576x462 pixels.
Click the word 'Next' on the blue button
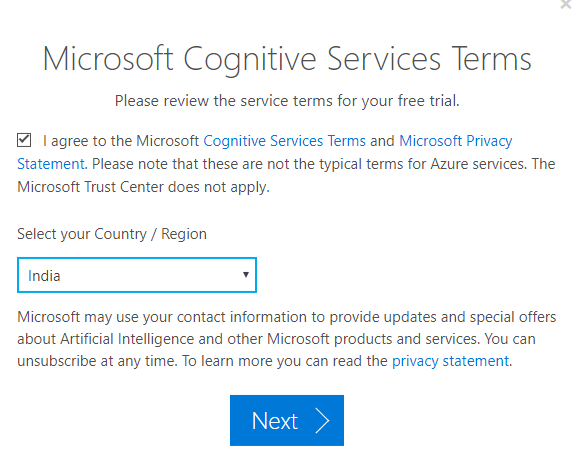point(274,421)
